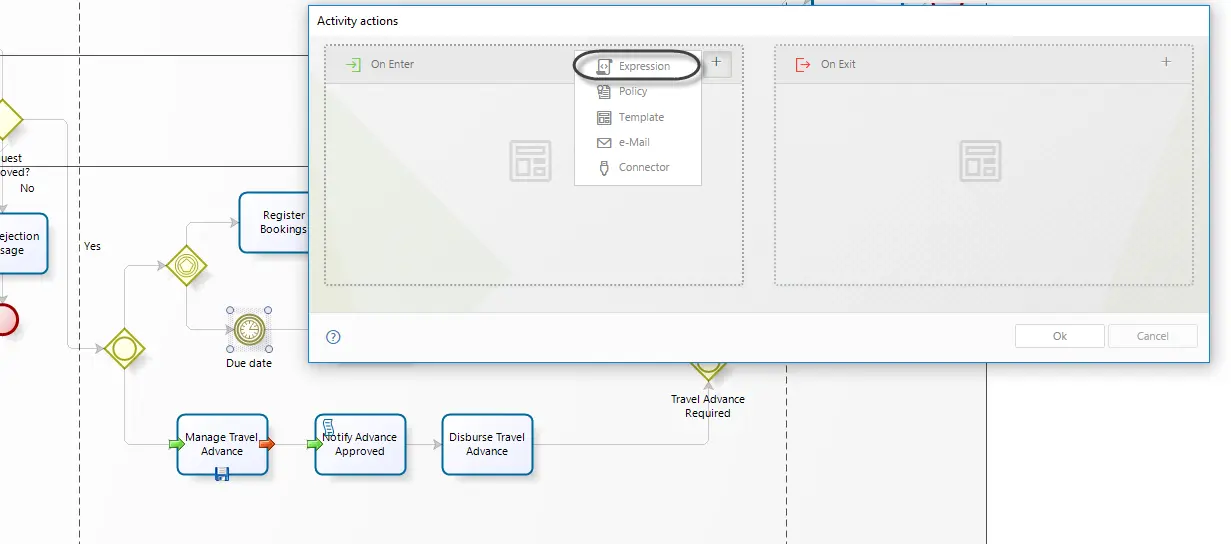Select the event-based gateway near Register Bookings

click(186, 266)
